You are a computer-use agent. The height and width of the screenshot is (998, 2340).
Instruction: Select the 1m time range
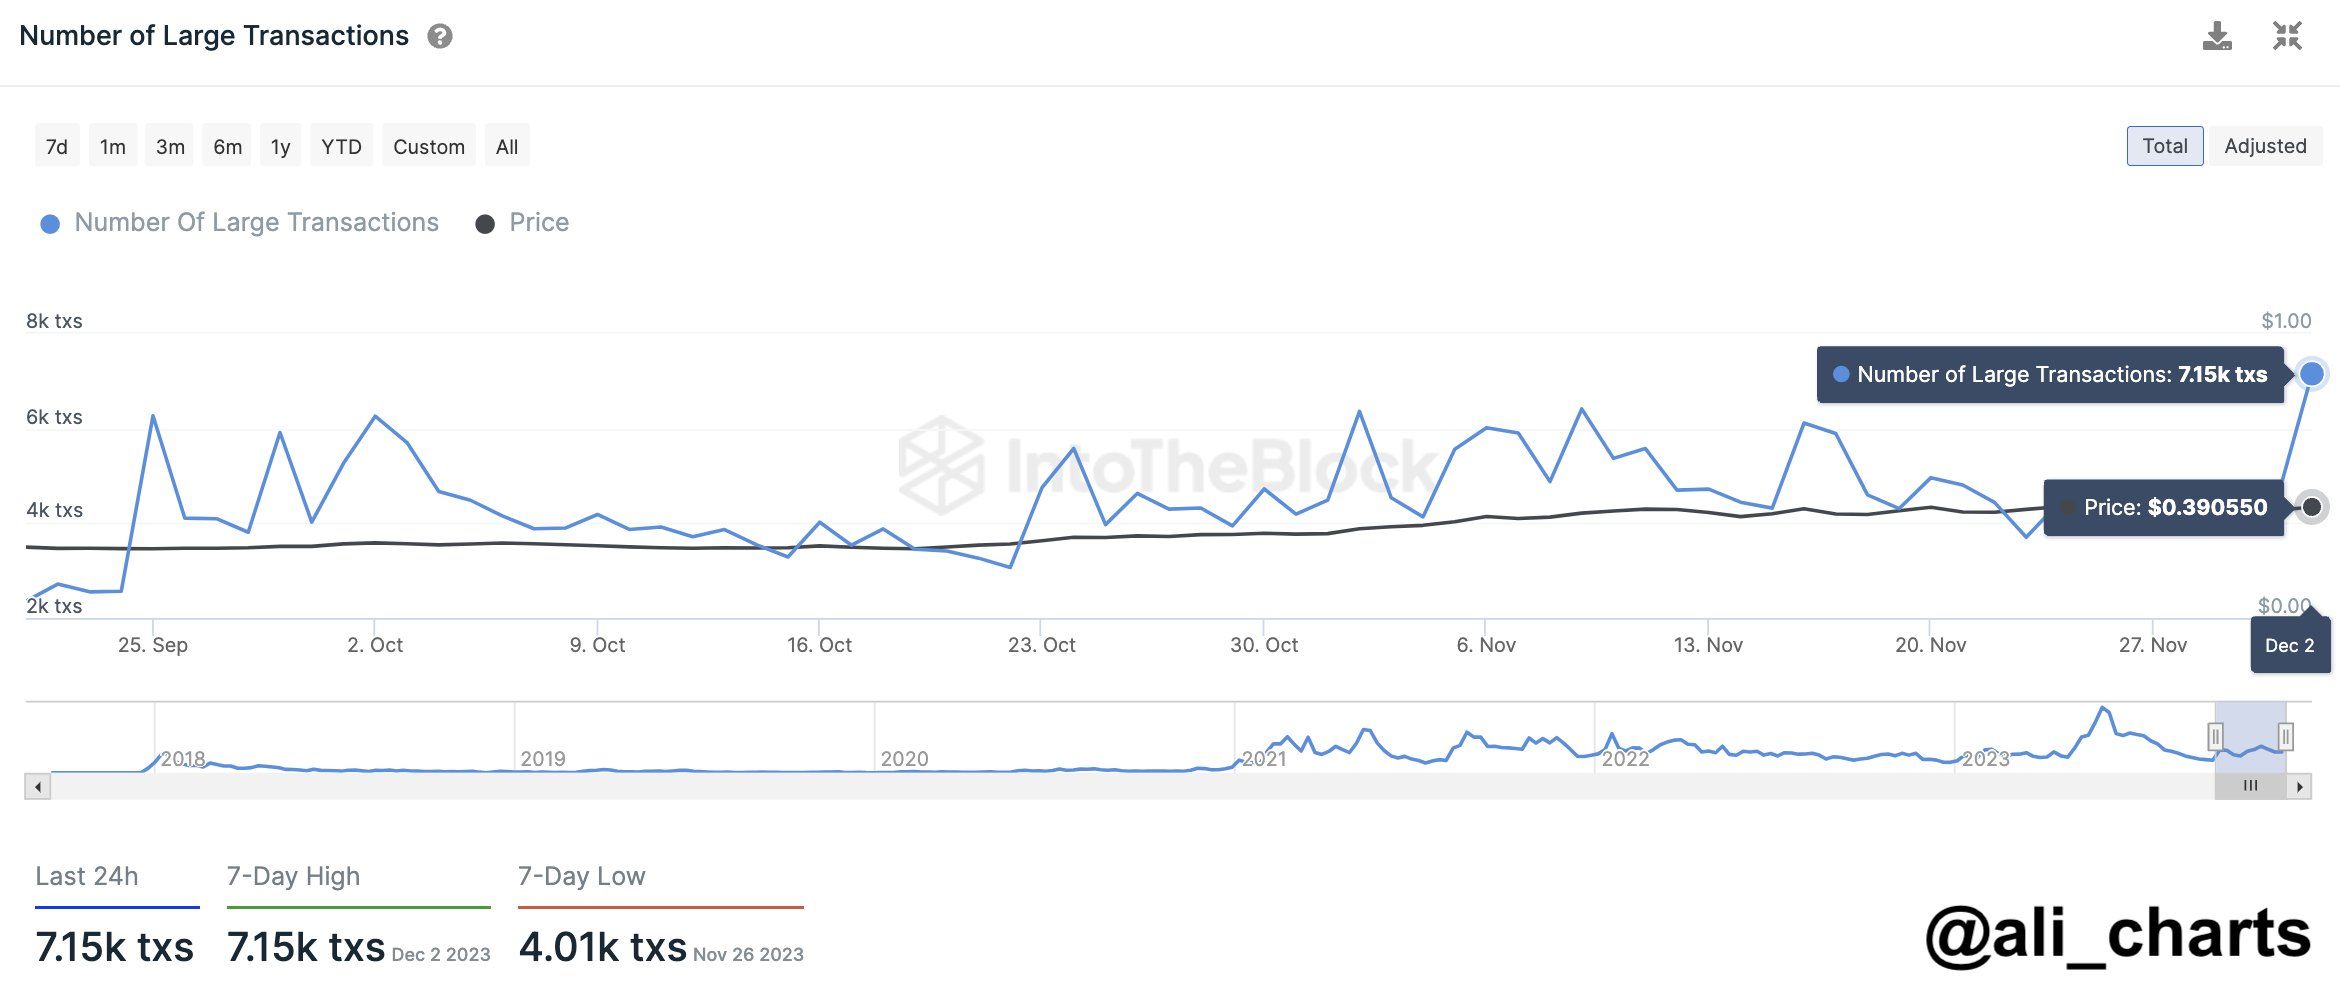coord(113,146)
